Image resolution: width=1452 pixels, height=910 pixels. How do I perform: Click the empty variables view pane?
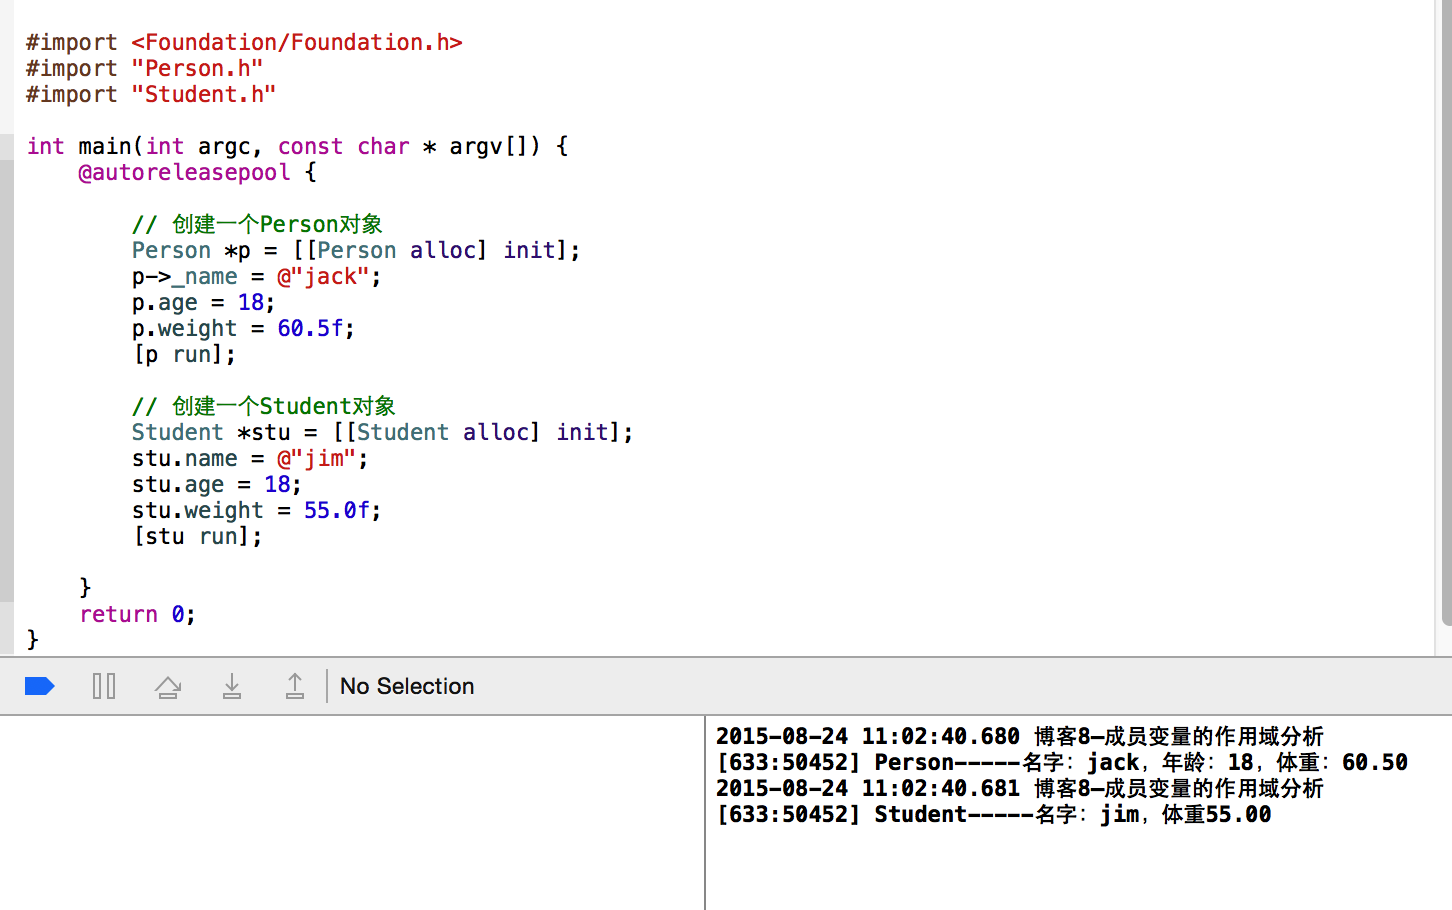click(x=352, y=813)
